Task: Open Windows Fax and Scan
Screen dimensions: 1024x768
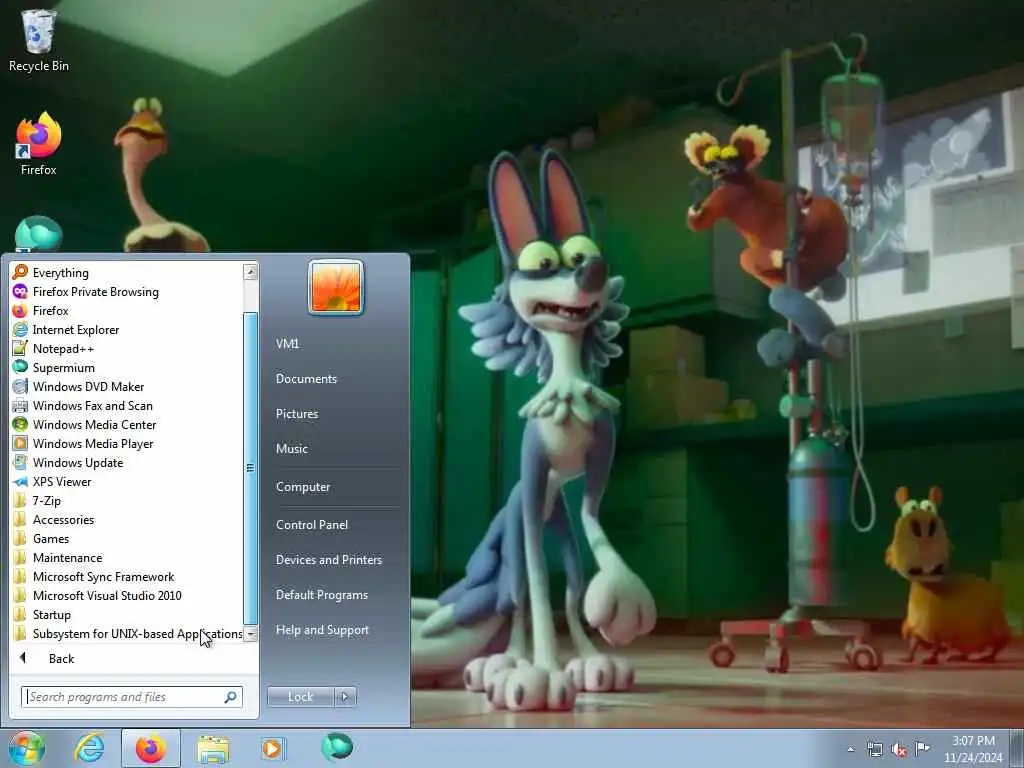Action: click(92, 406)
